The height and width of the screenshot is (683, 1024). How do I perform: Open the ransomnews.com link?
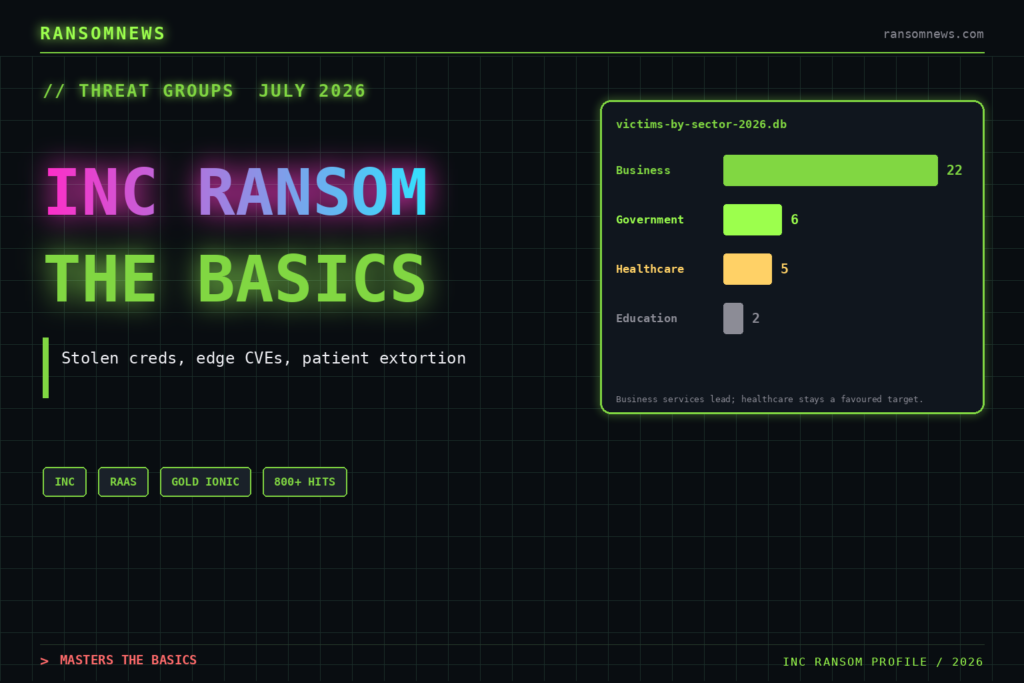click(x=933, y=34)
